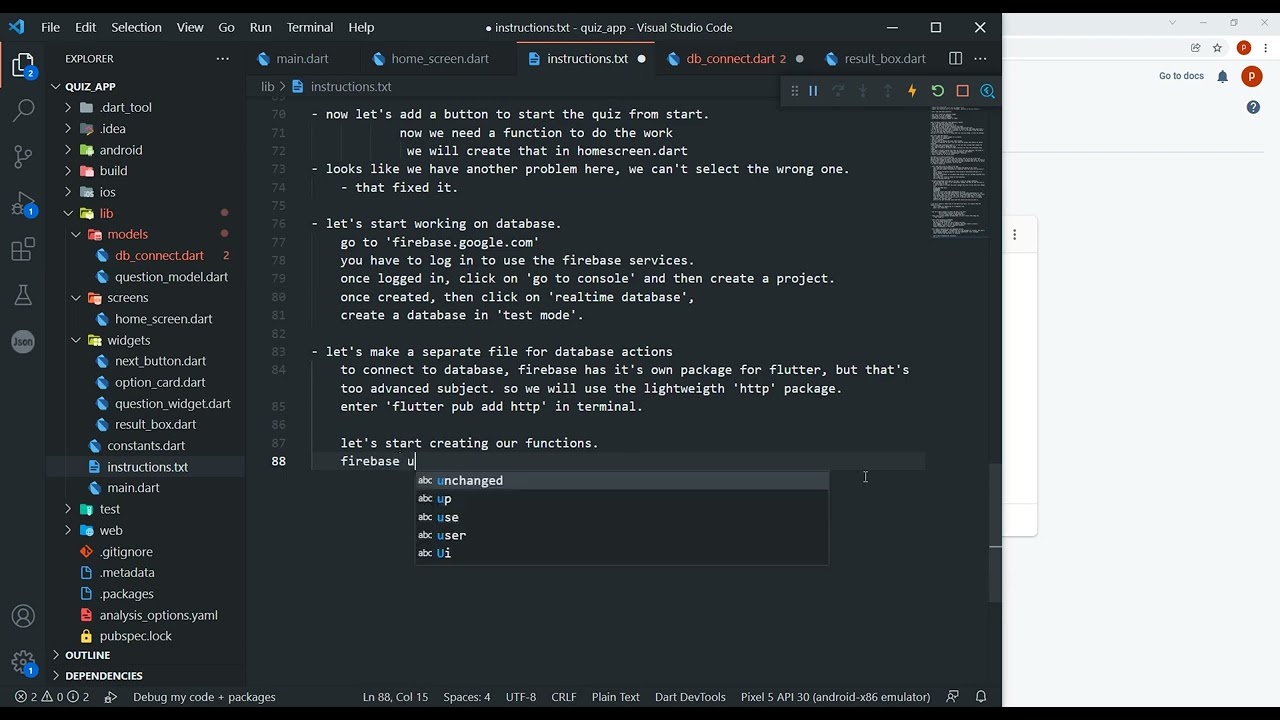The image size is (1280, 720).
Task: Open Explorer panel more actions ellipsis
Action: [x=223, y=59]
